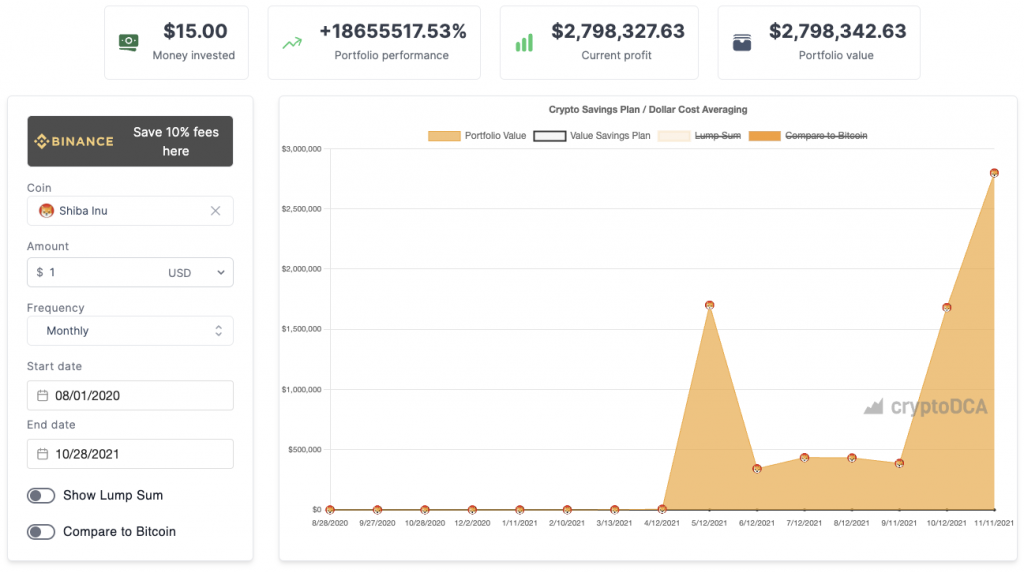Clear the Shiba Inu coin selection

pos(216,211)
